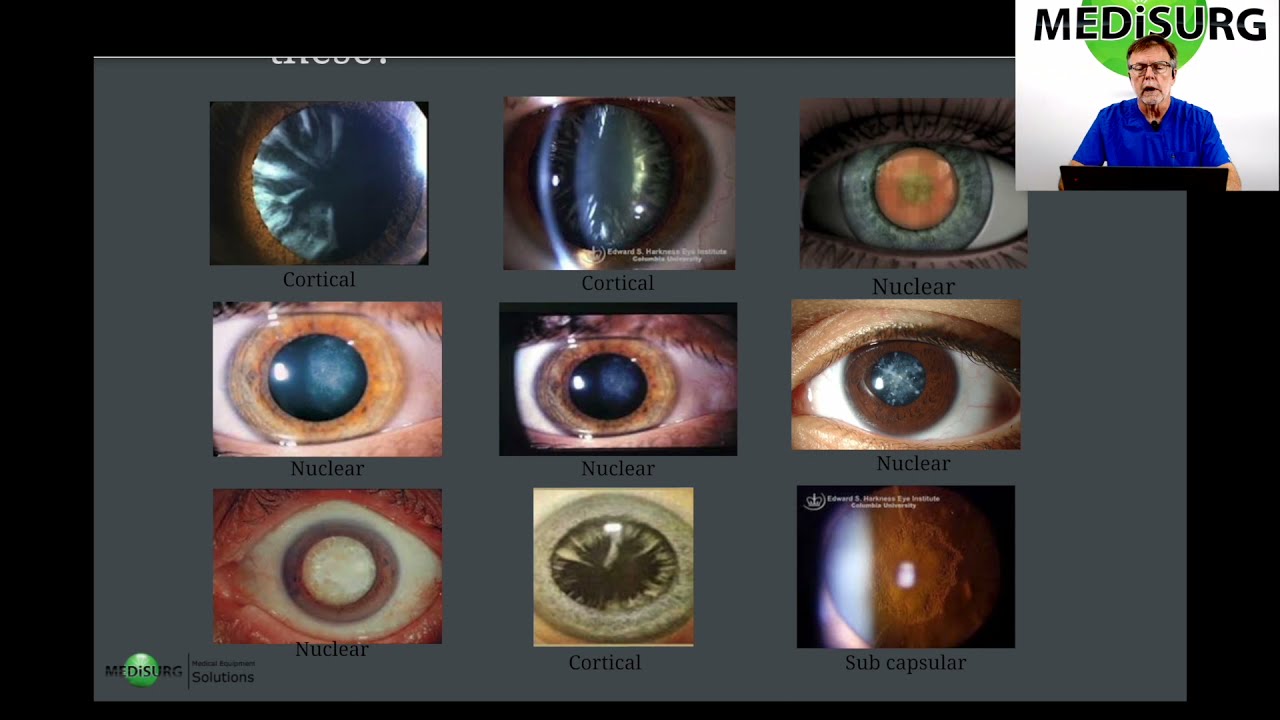Image resolution: width=1280 pixels, height=720 pixels.
Task: Click the MEDiSURG logo above the presenter
Action: [1148, 25]
